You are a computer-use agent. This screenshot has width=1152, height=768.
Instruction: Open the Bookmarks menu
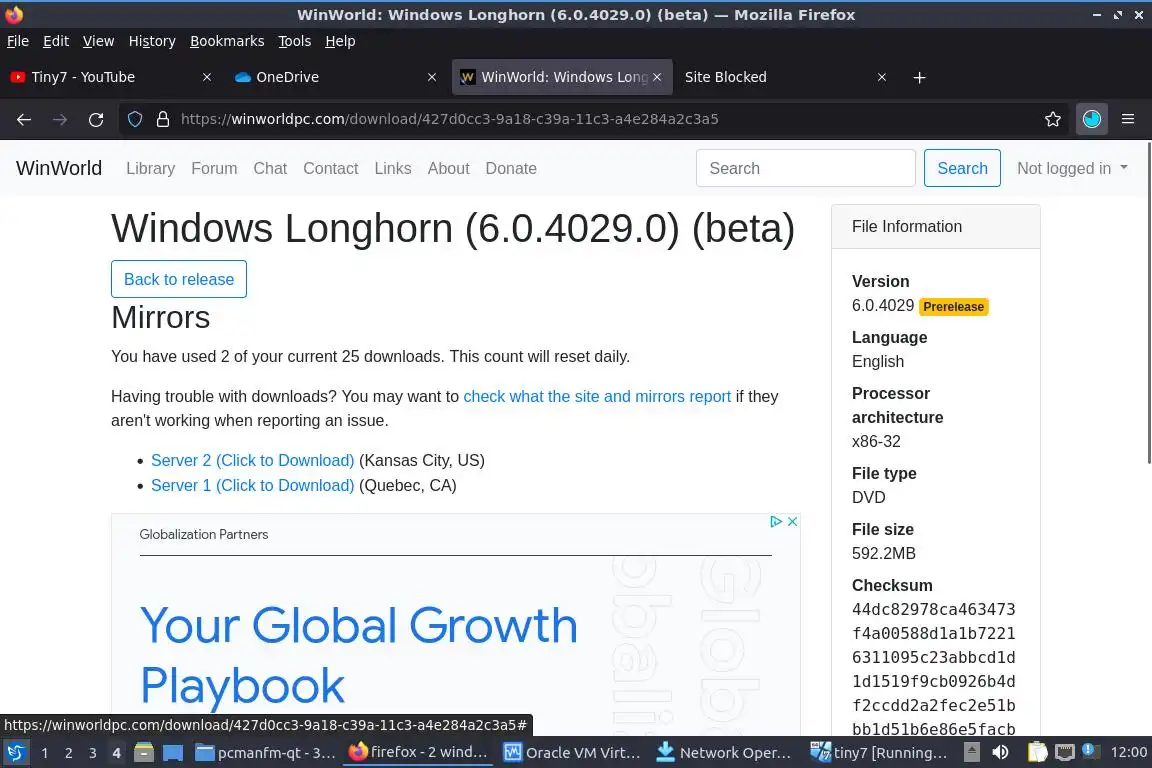pos(227,41)
